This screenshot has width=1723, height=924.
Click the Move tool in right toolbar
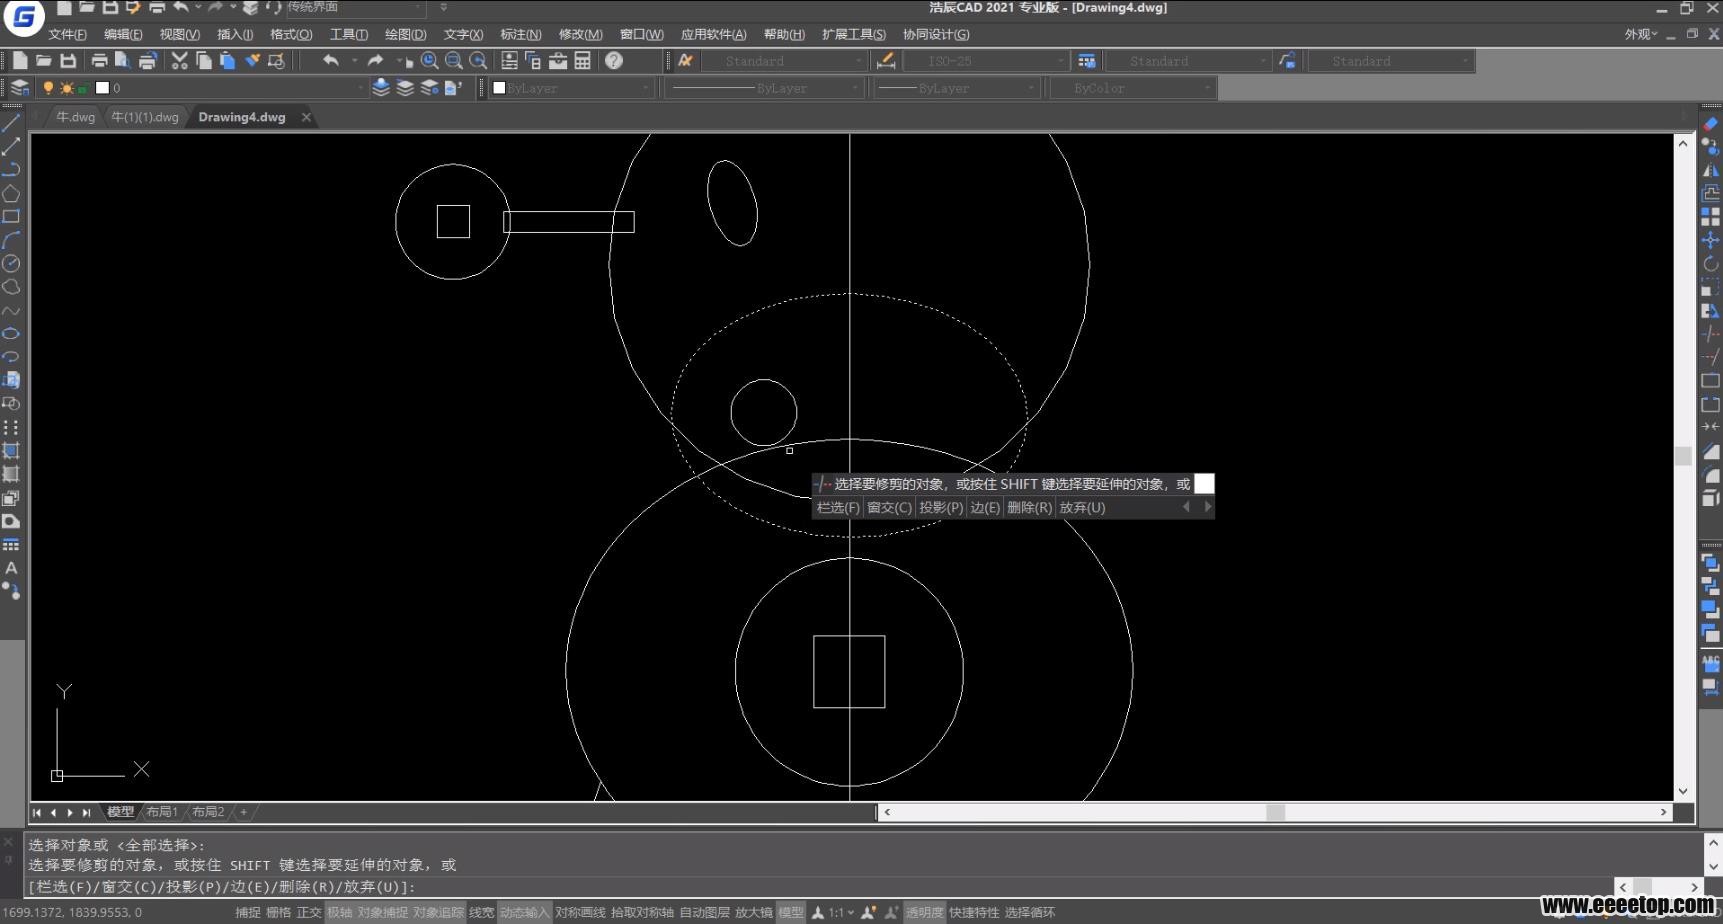pyautogui.click(x=1711, y=240)
